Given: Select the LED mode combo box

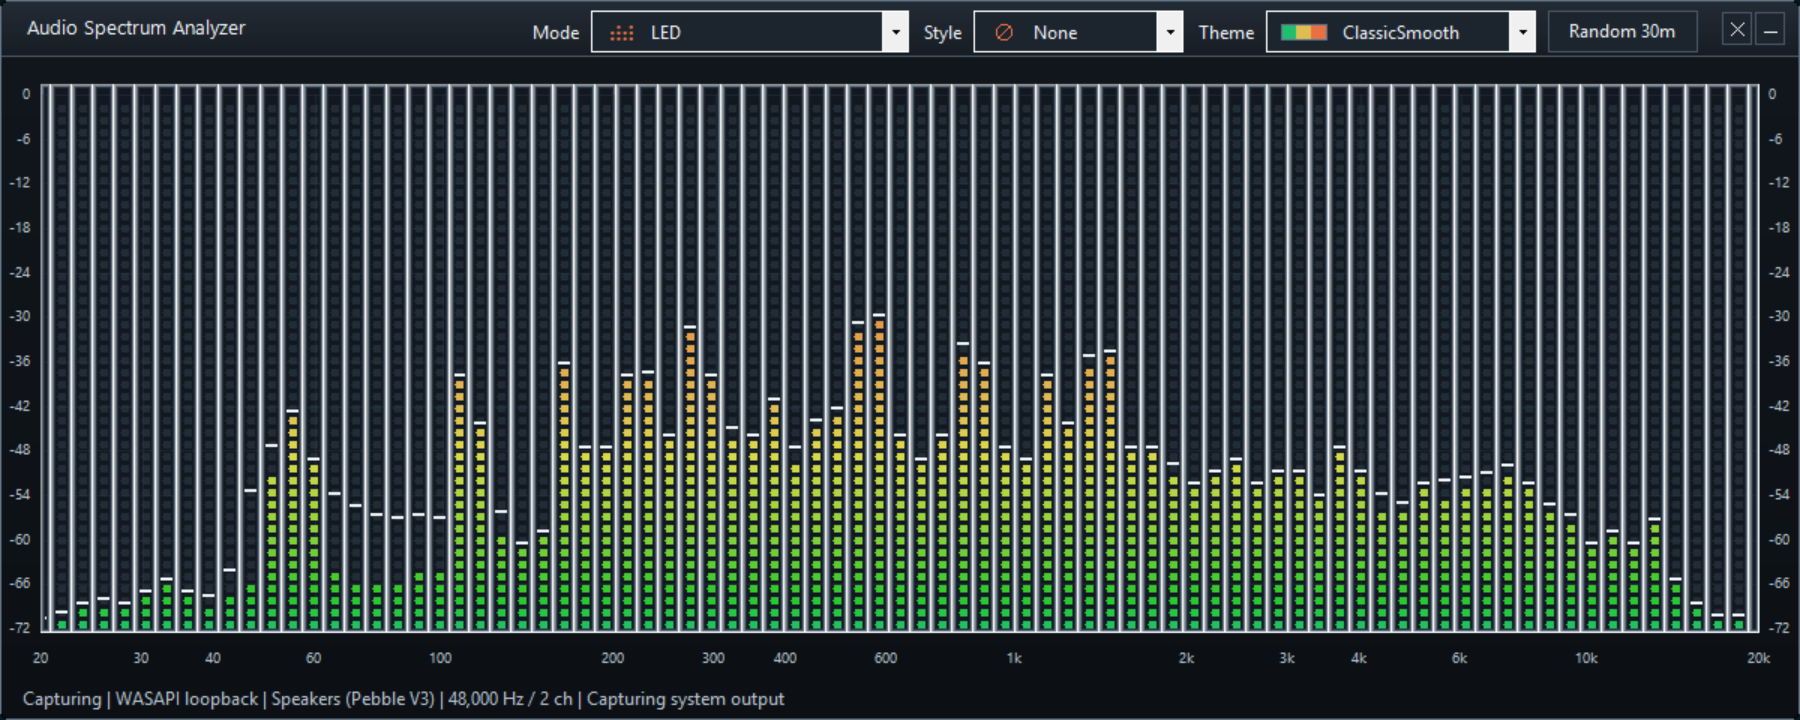Looking at the screenshot, I should pos(750,32).
